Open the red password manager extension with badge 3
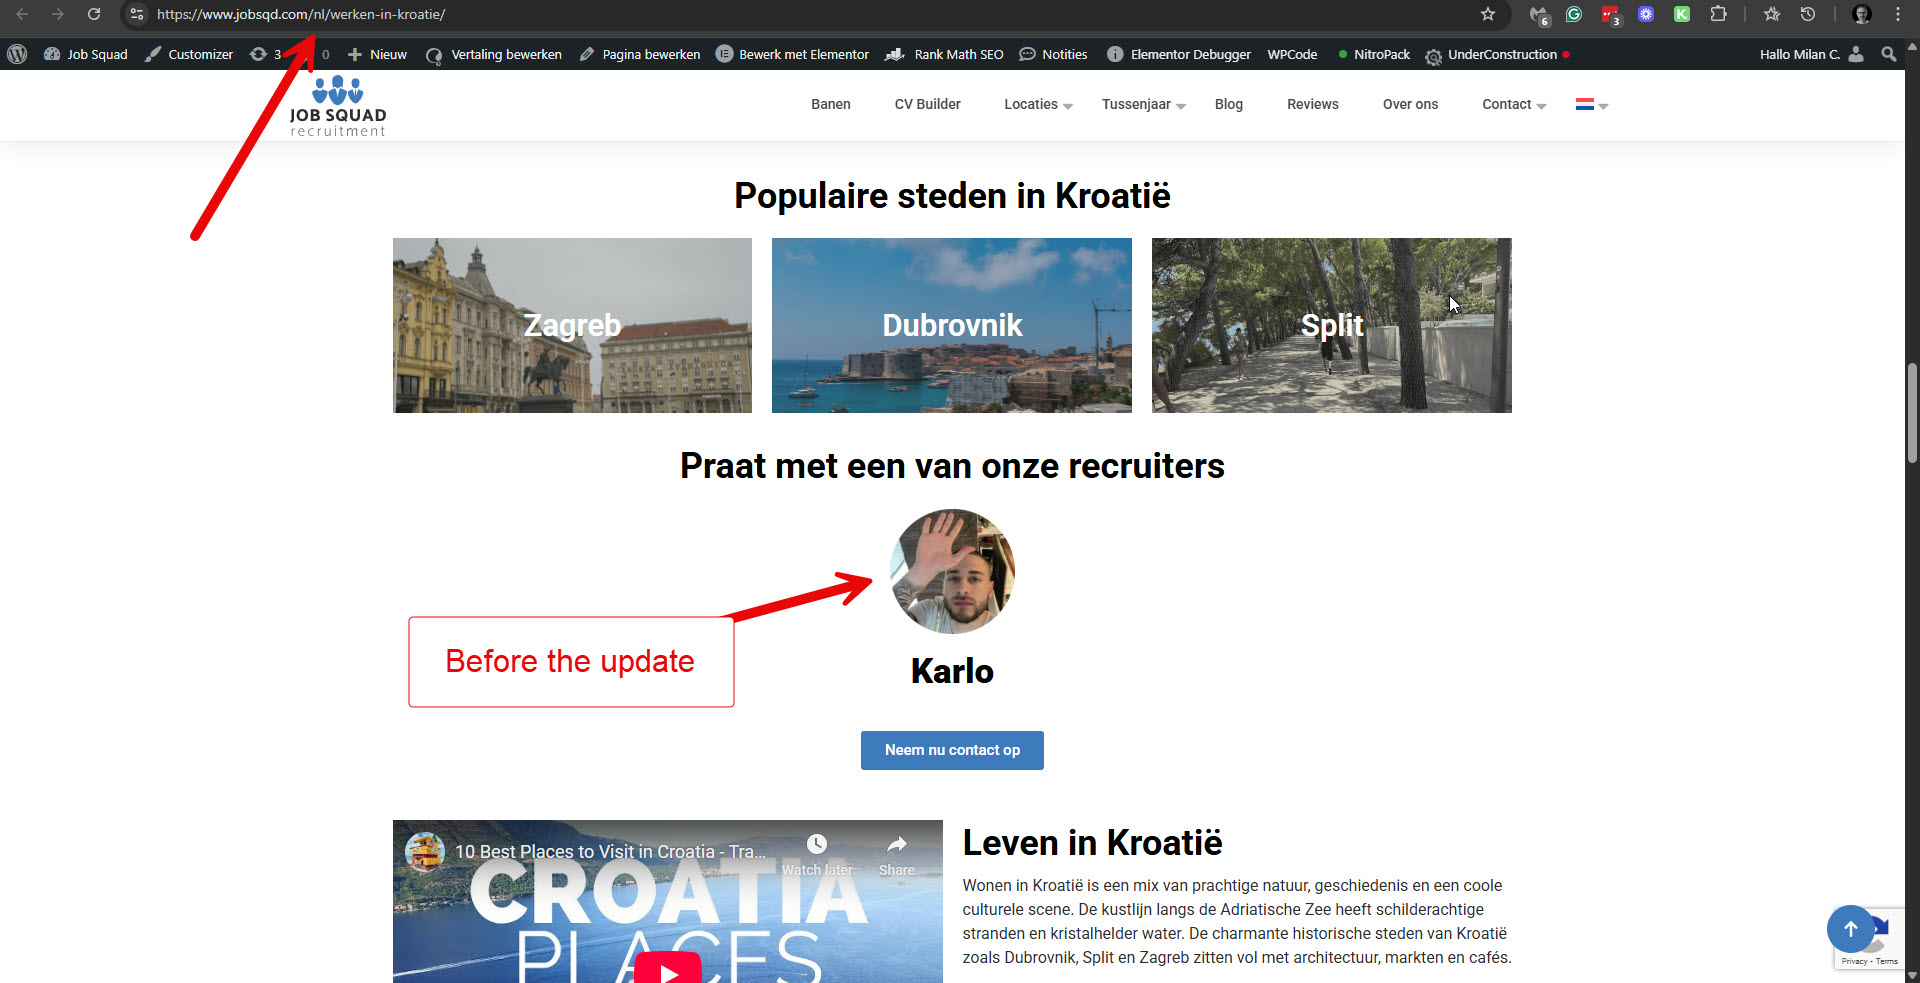Screen dimensions: 1920x983 (1610, 15)
